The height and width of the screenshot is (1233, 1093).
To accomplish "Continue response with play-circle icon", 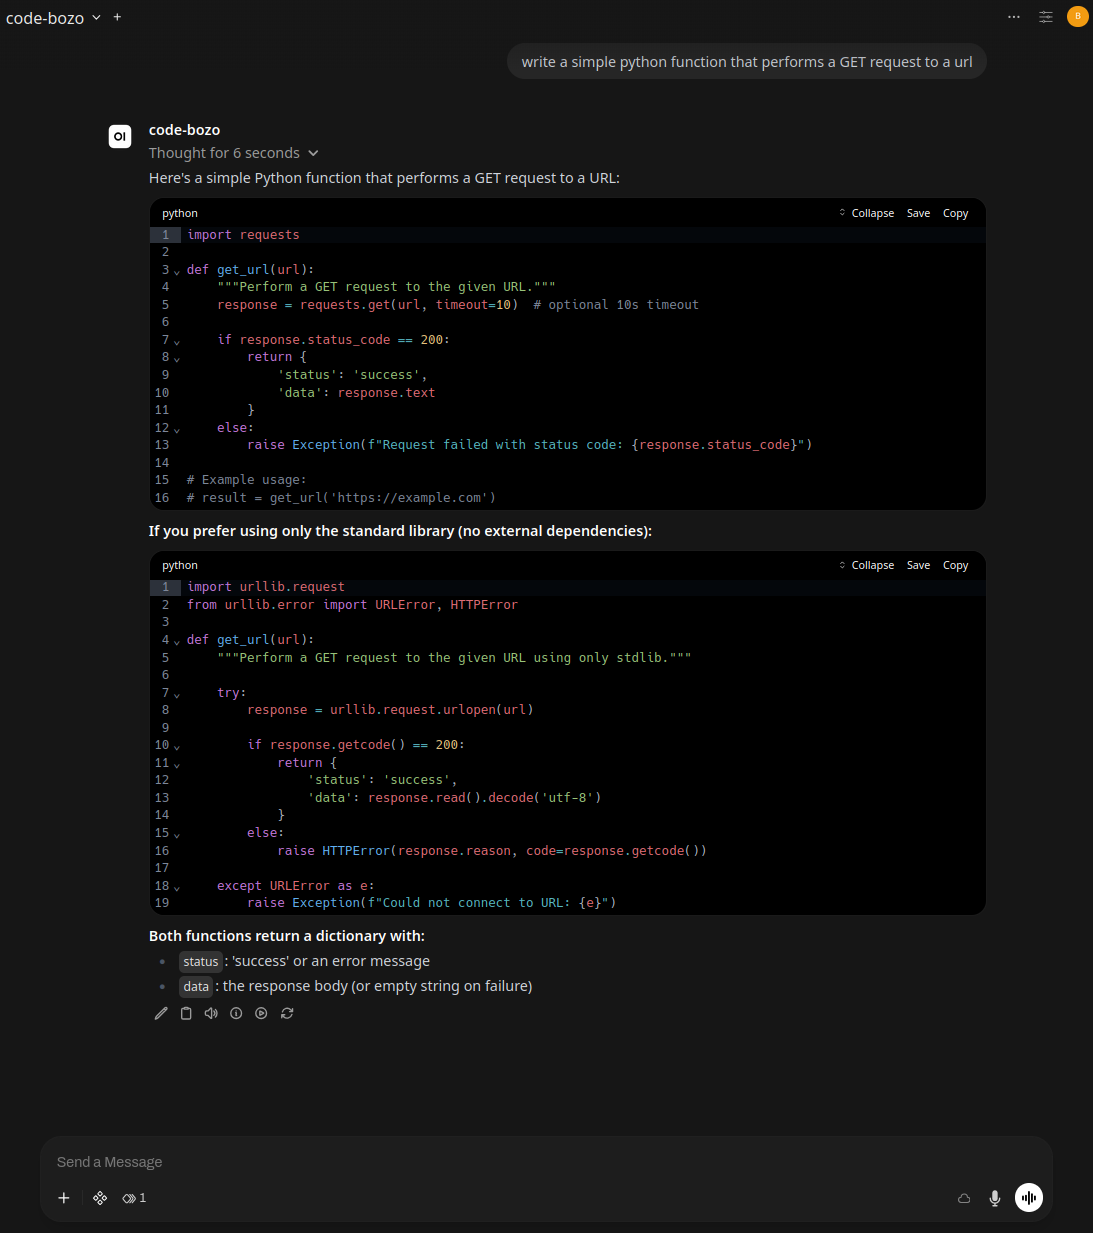I will [261, 1013].
